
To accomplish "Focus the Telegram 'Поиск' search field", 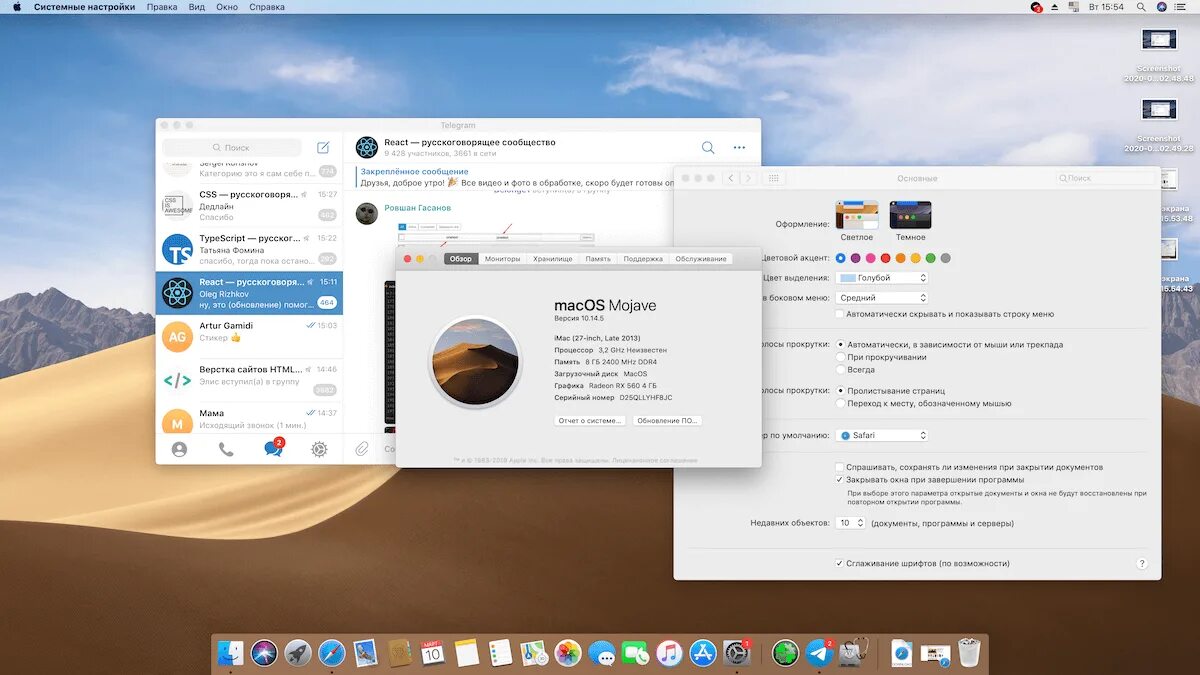I will 232,147.
